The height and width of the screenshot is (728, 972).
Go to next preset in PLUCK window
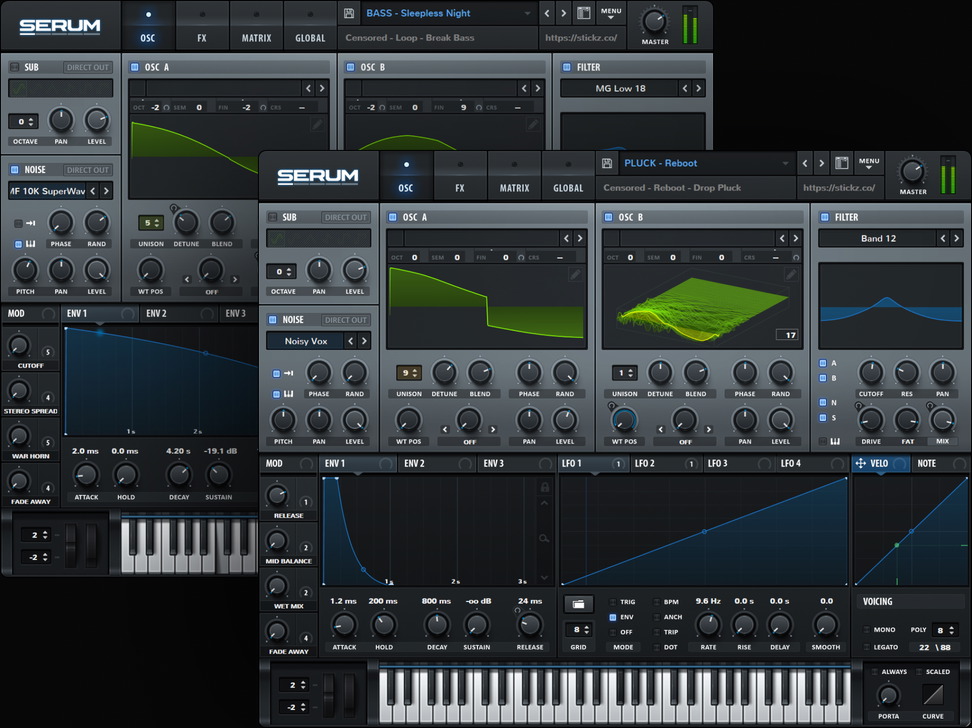coord(821,163)
